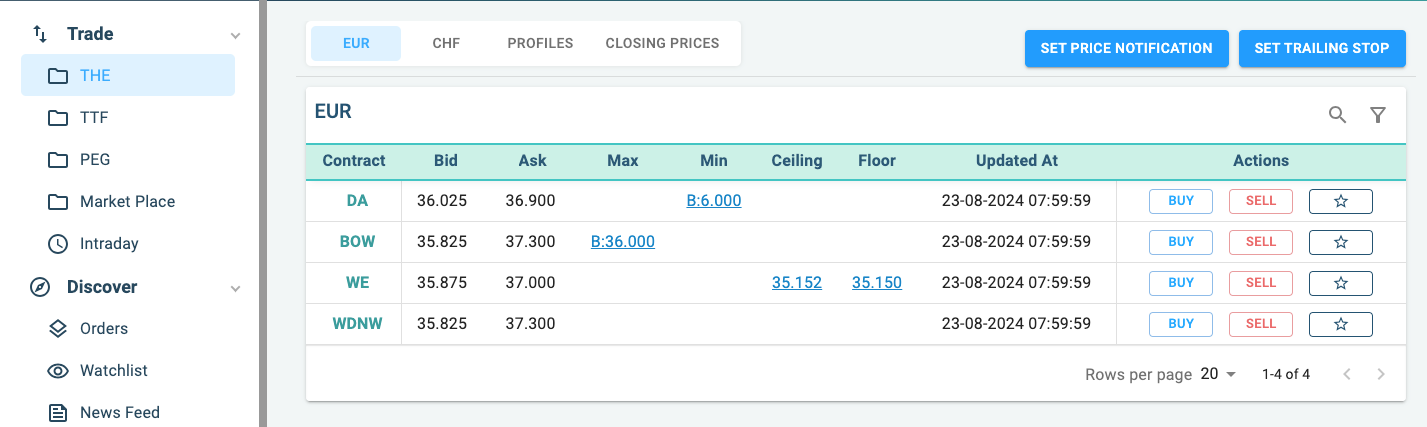Select the News Feed icon in sidebar
This screenshot has width=1427, height=427.
click(x=58, y=412)
